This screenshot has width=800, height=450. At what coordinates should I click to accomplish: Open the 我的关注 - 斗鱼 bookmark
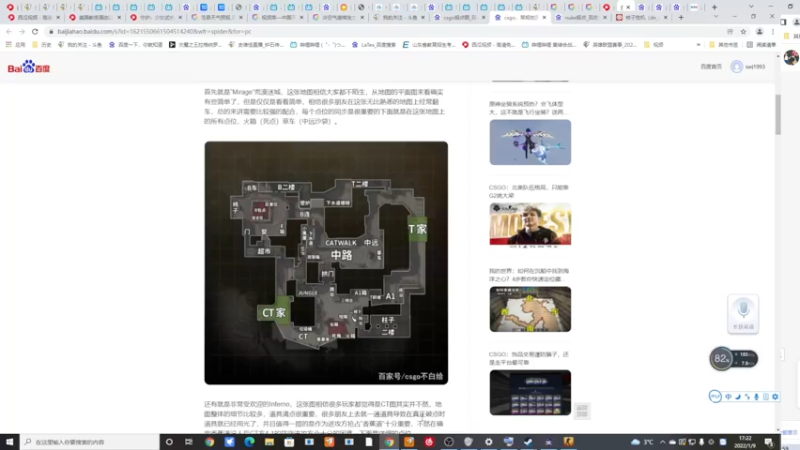80,45
